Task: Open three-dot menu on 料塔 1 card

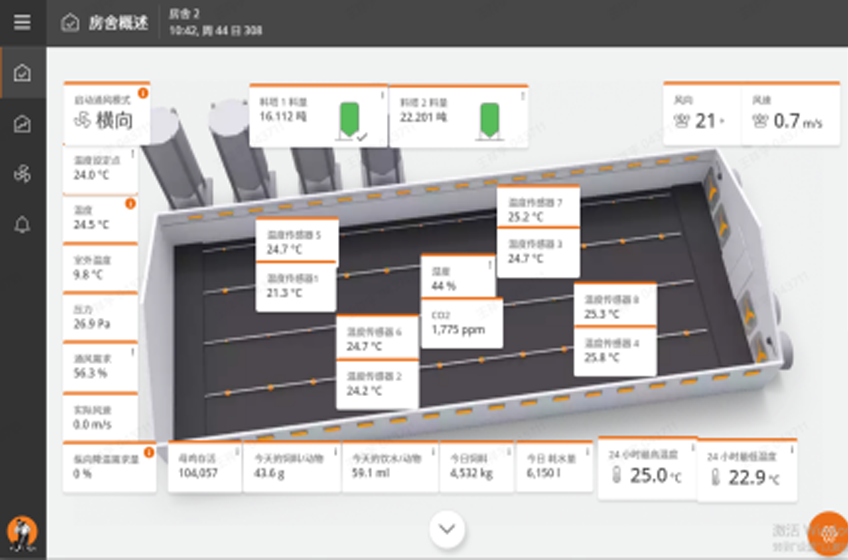Action: [381, 96]
